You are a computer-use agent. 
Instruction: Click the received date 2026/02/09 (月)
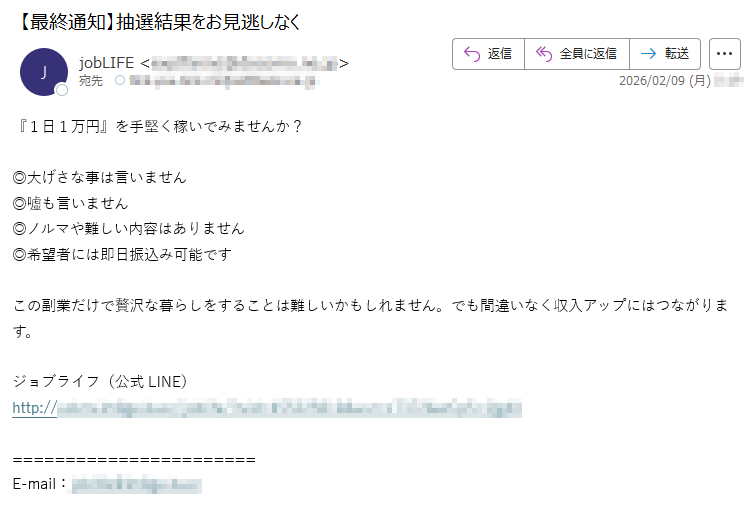pyautogui.click(x=664, y=80)
